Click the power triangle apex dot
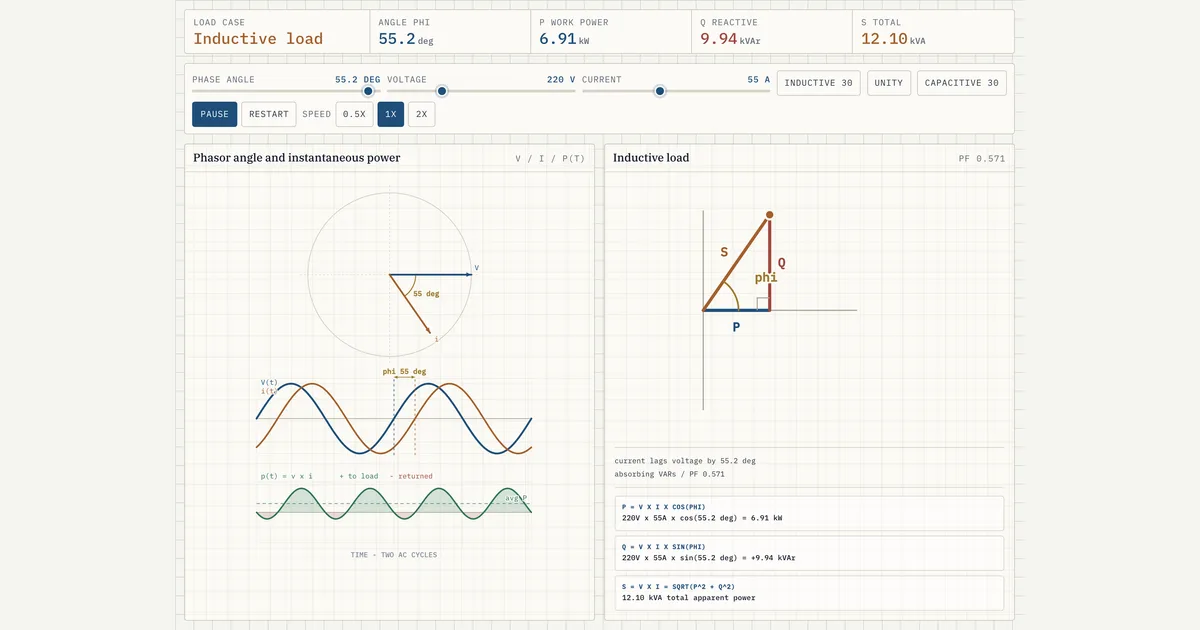 point(769,215)
